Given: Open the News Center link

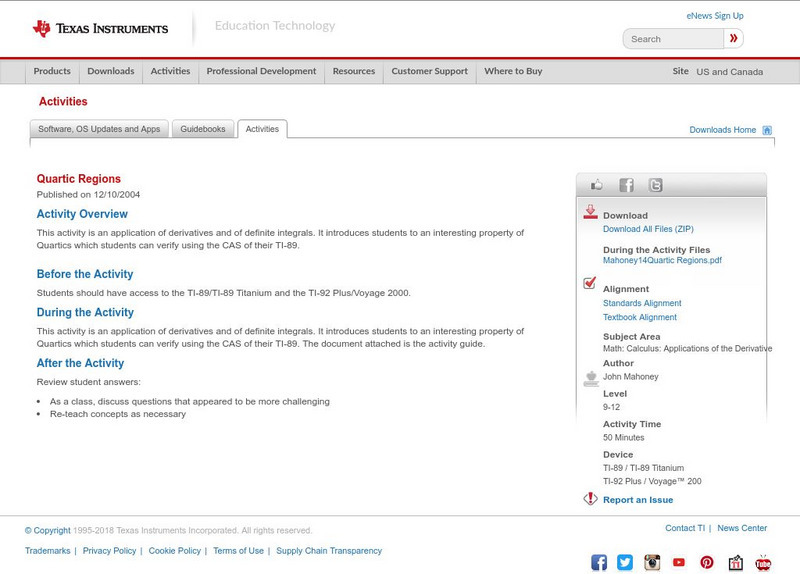Looking at the screenshot, I should [x=742, y=528].
